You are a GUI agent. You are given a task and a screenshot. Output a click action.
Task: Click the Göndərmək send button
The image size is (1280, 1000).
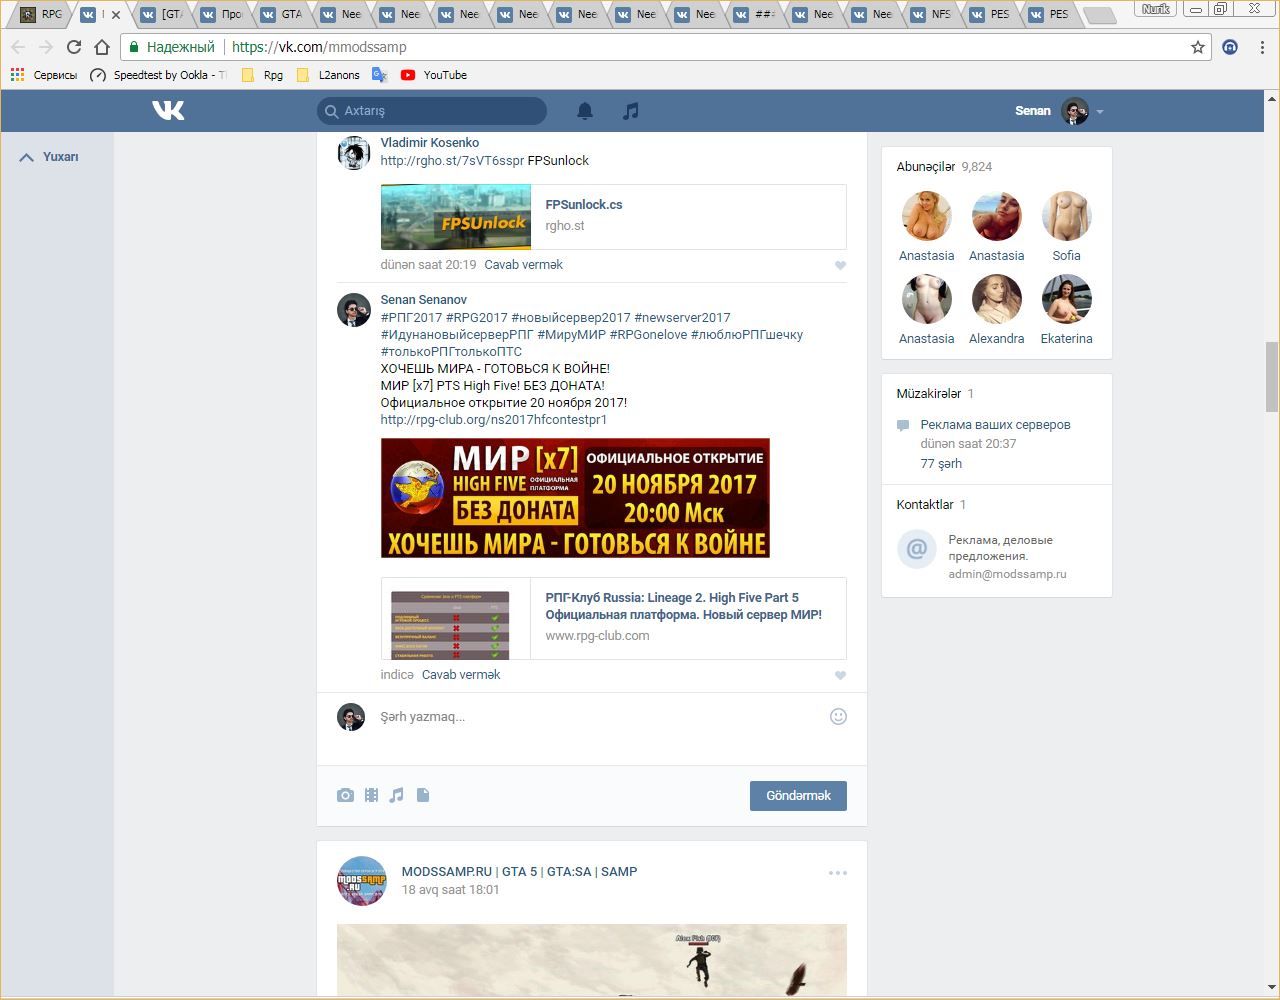coord(798,796)
